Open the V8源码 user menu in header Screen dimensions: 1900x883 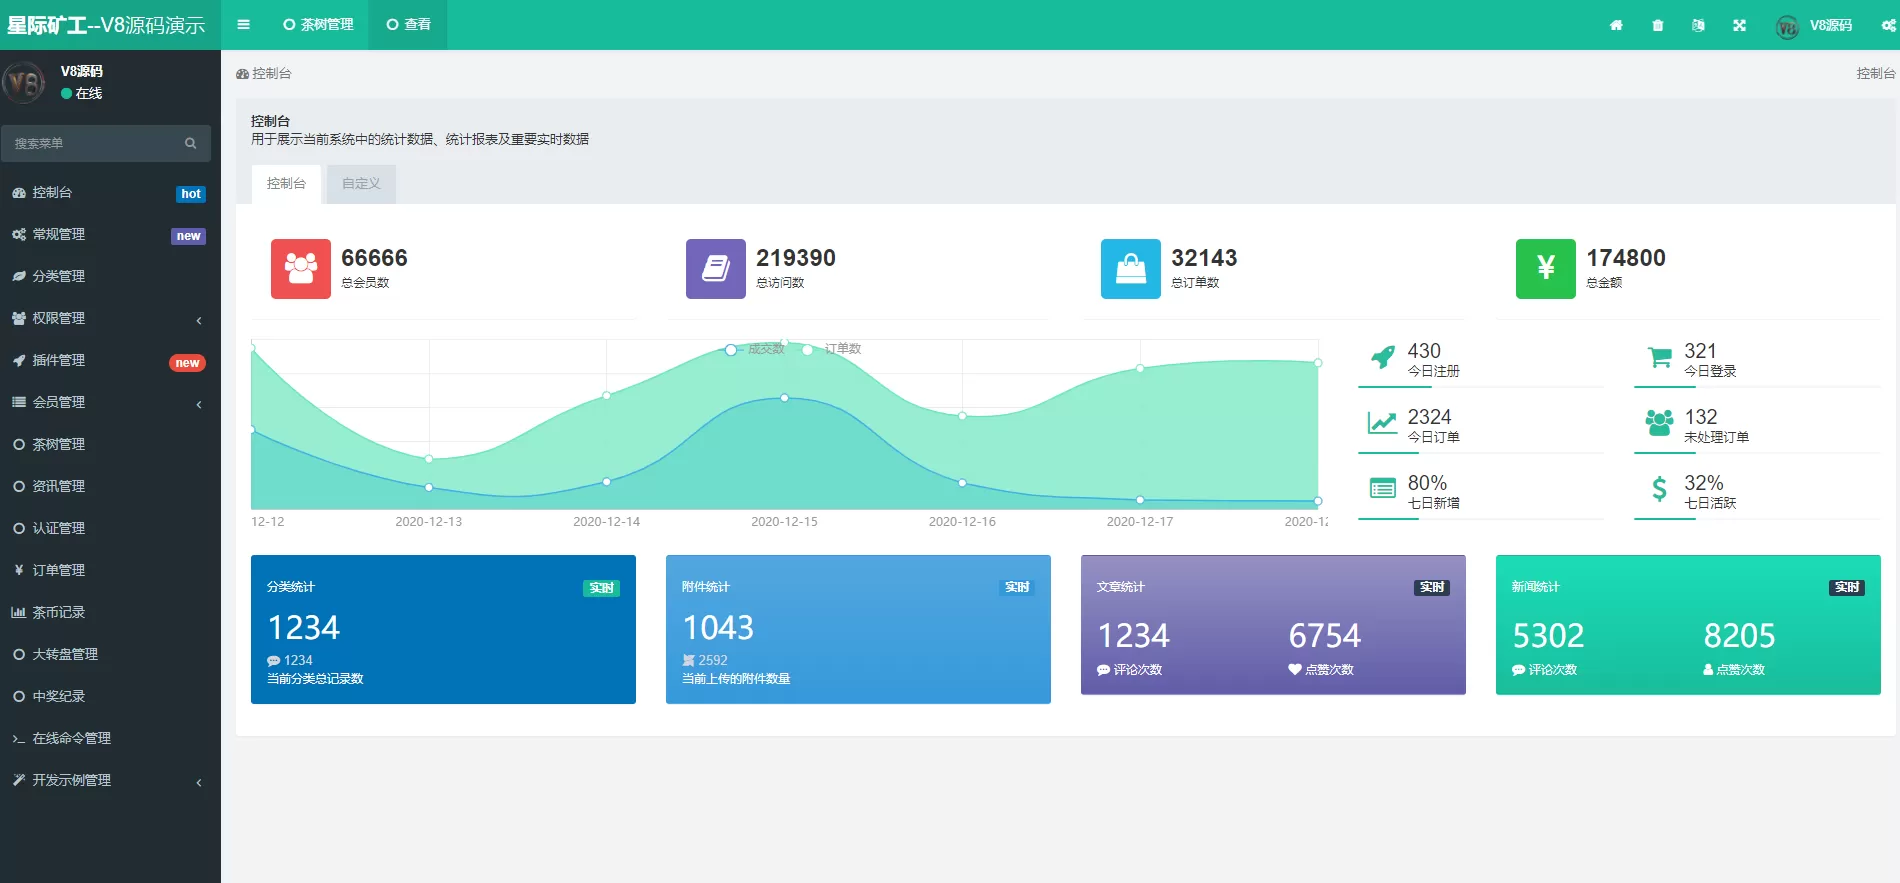[x=1815, y=25]
